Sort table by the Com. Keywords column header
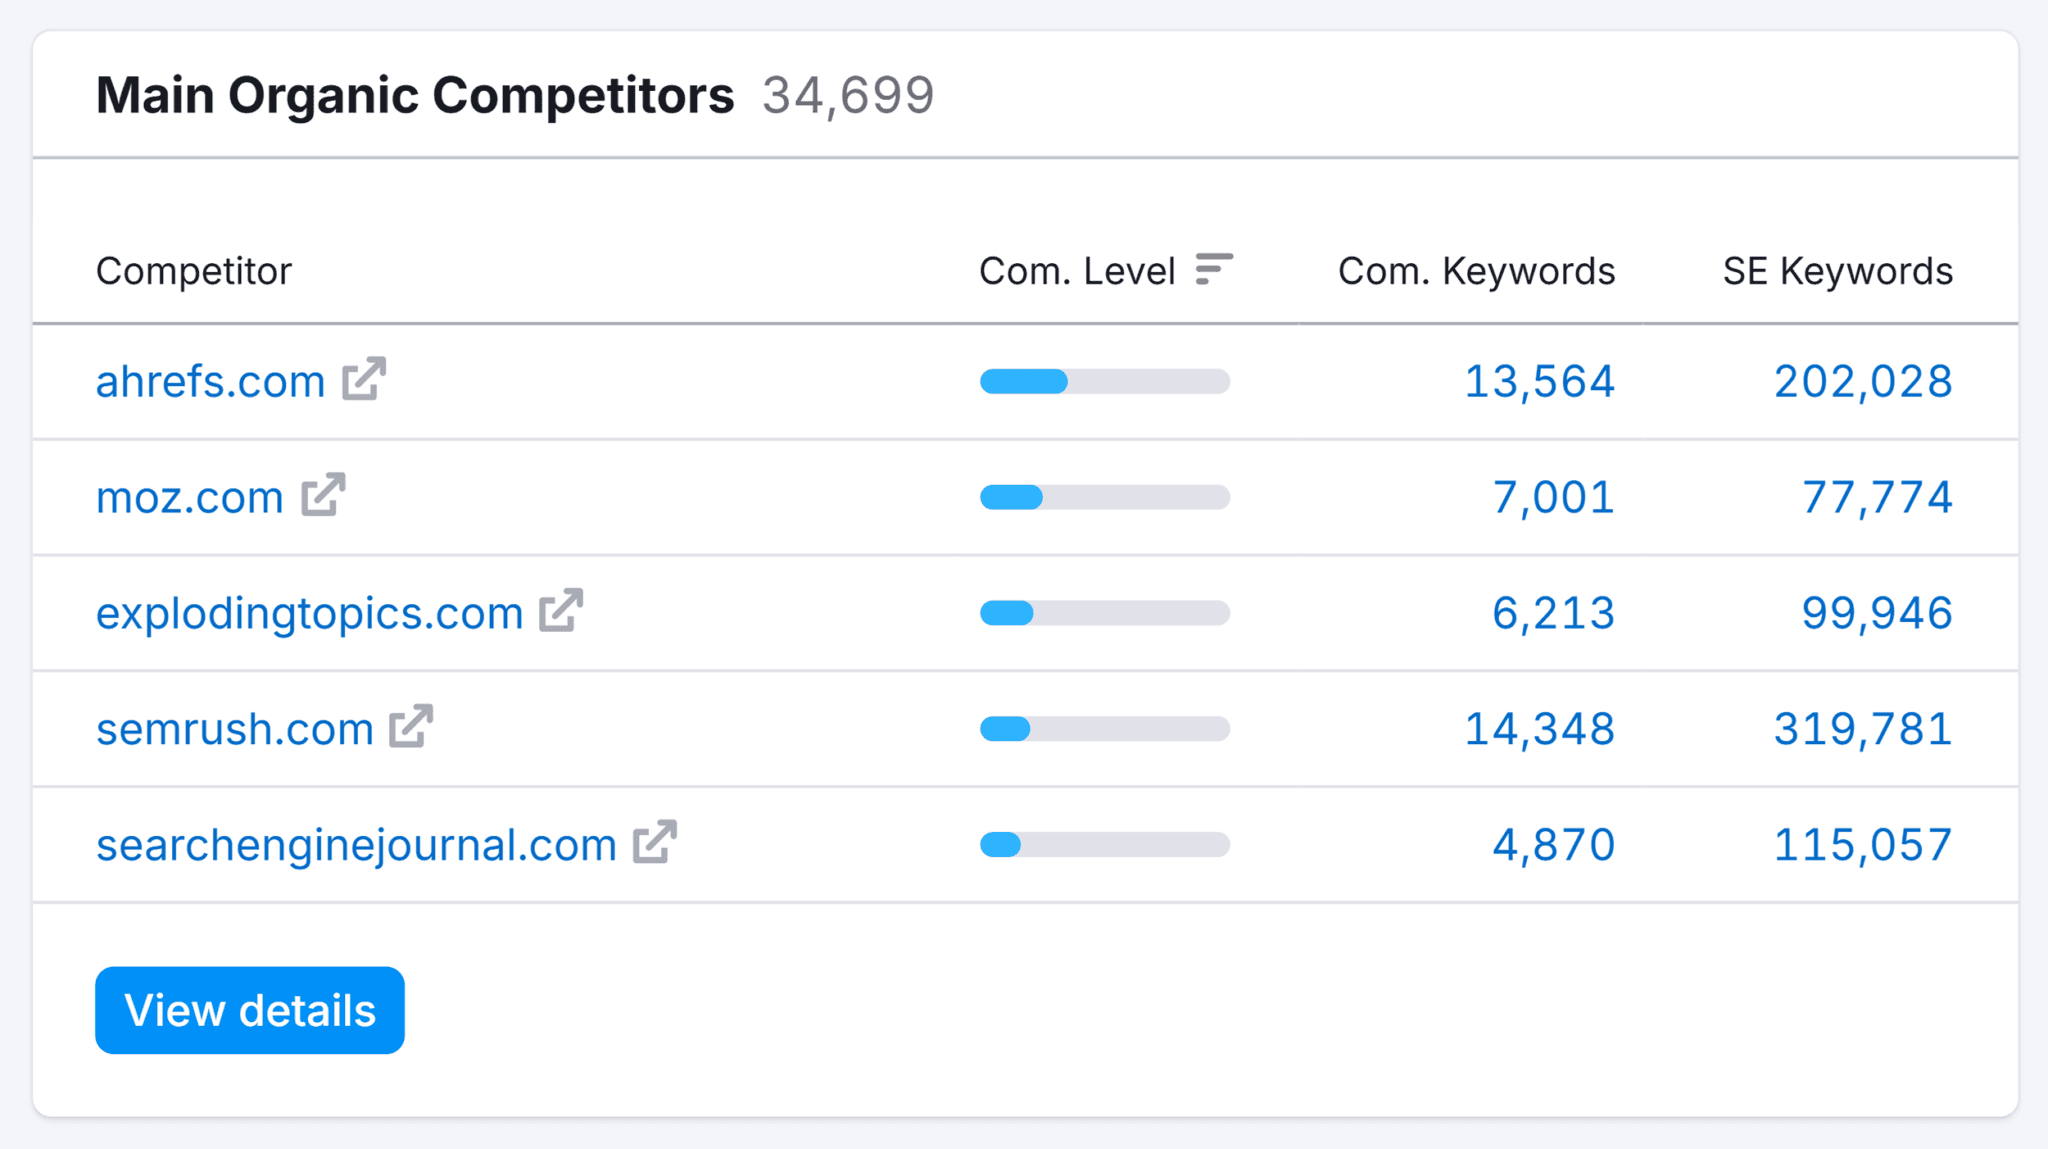The width and height of the screenshot is (2048, 1149). [x=1475, y=270]
